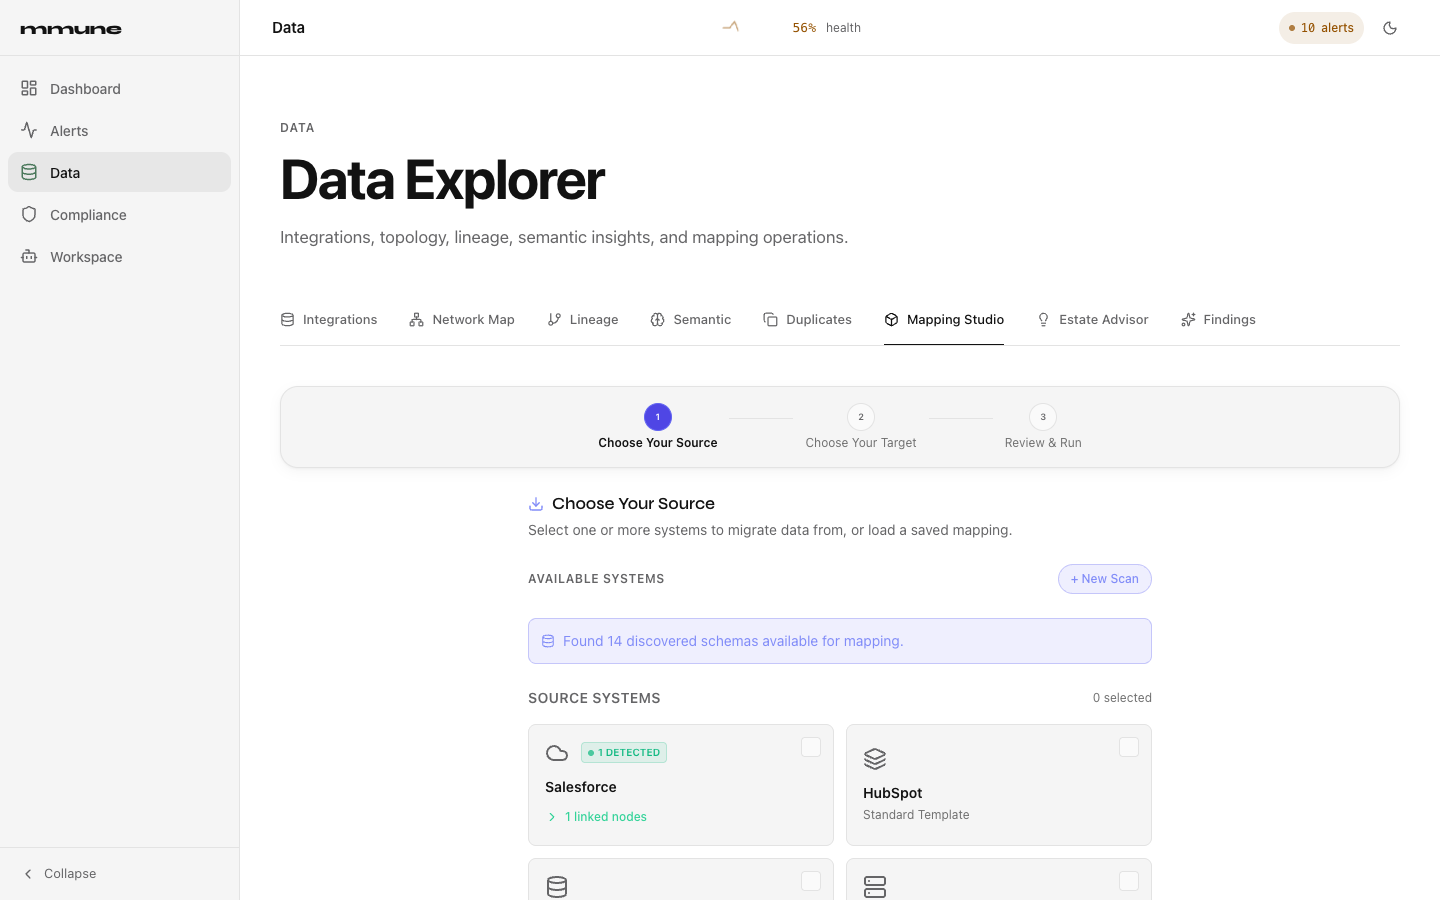The image size is (1440, 900).
Task: Tick the Salesforce source checkbox
Action: (811, 747)
